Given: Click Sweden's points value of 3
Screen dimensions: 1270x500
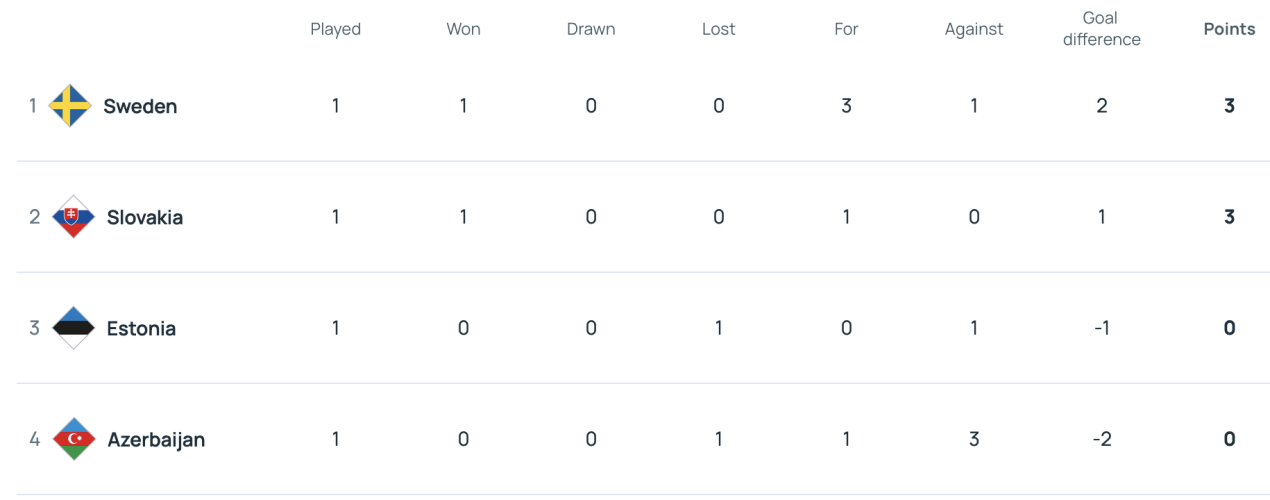Looking at the screenshot, I should pos(1229,106).
